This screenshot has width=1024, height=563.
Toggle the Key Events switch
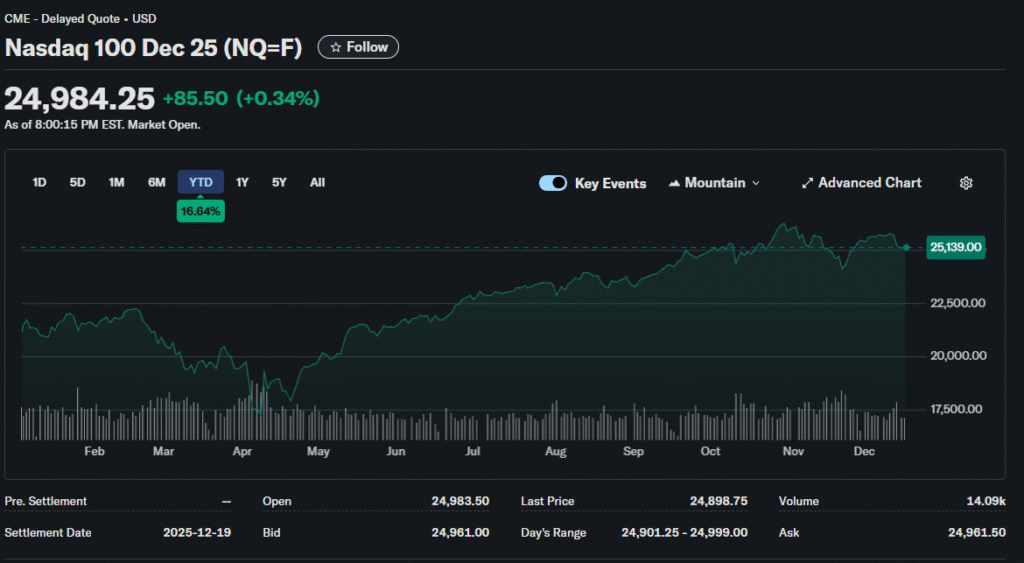click(553, 183)
